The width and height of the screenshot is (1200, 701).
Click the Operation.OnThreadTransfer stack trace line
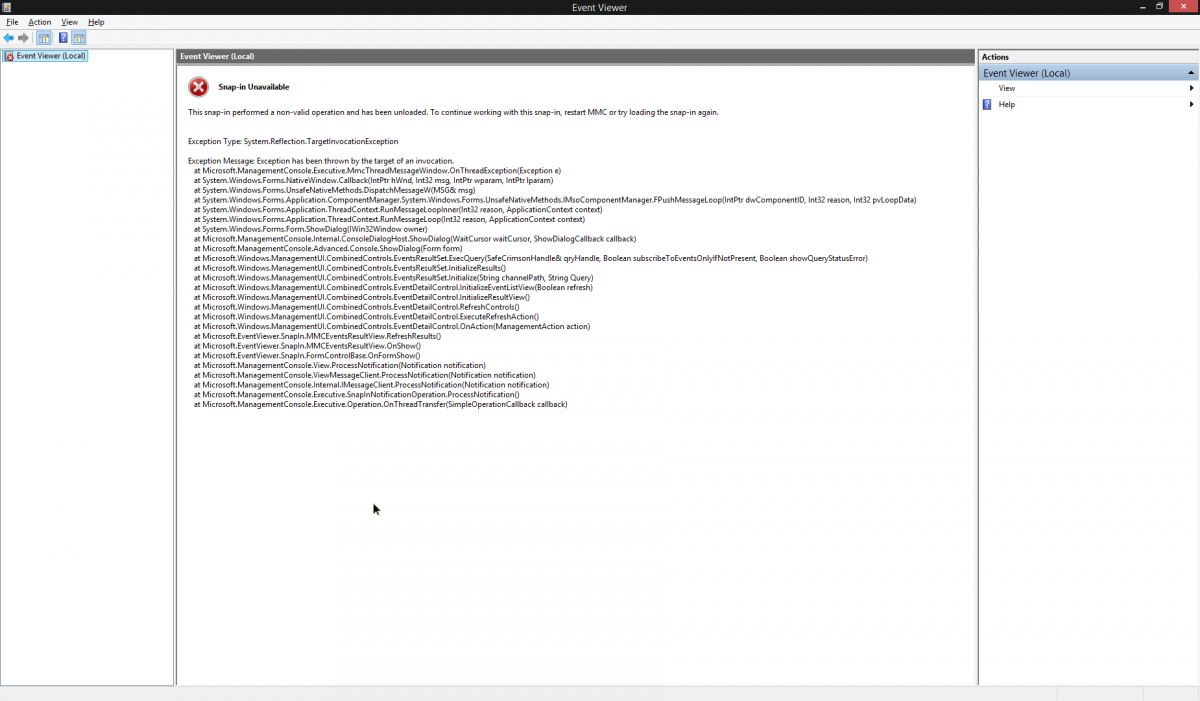pos(381,404)
